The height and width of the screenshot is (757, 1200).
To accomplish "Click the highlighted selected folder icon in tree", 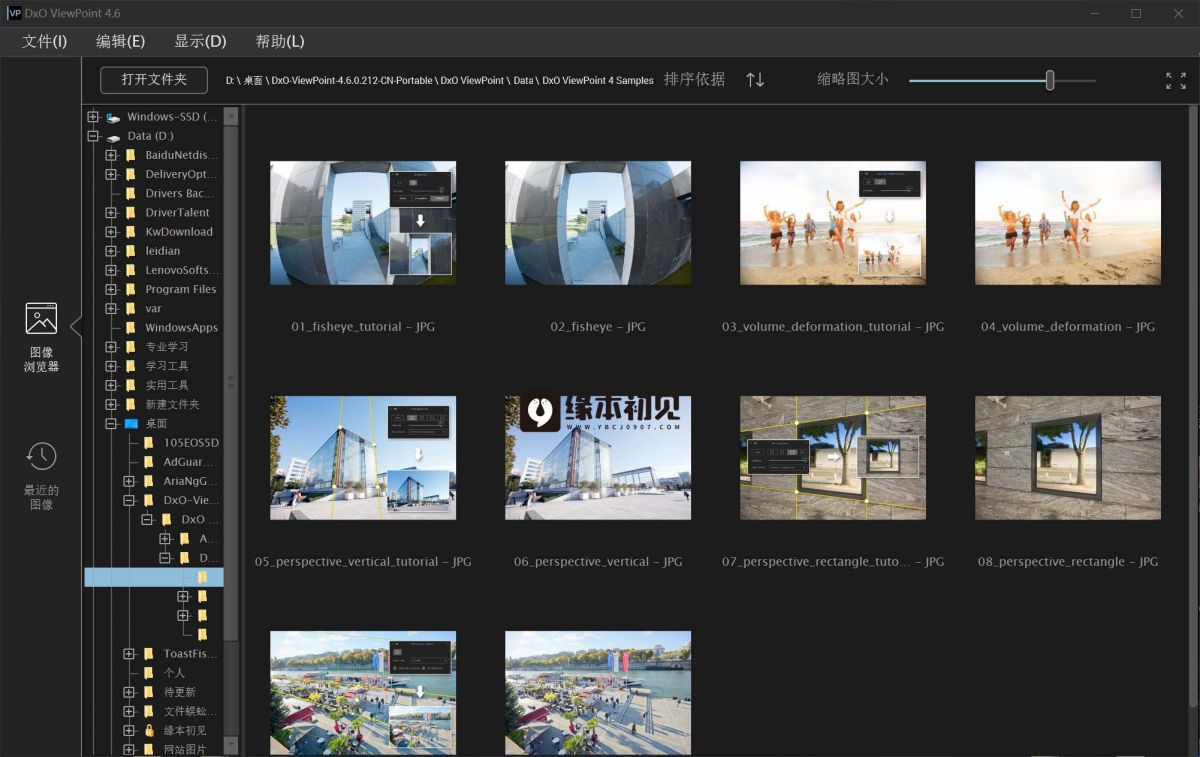I will tap(202, 577).
